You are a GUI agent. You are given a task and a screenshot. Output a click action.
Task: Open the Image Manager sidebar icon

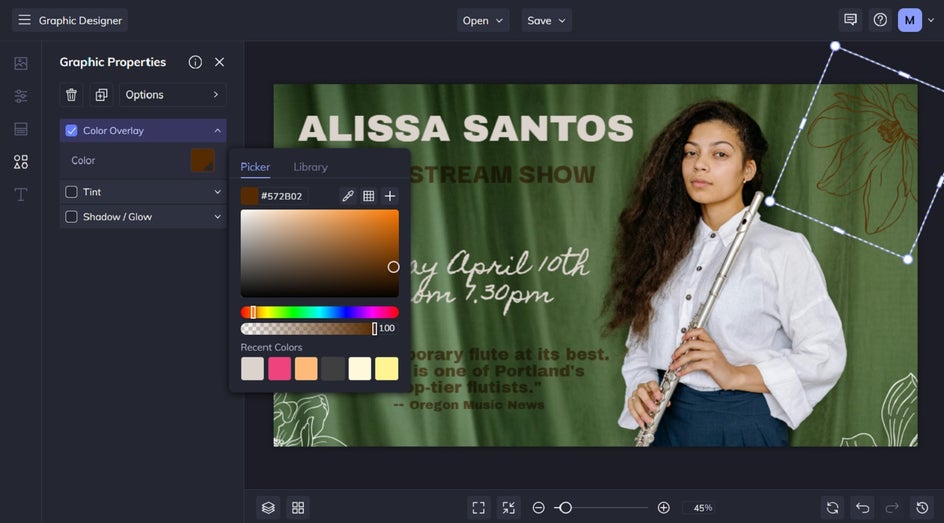point(21,63)
